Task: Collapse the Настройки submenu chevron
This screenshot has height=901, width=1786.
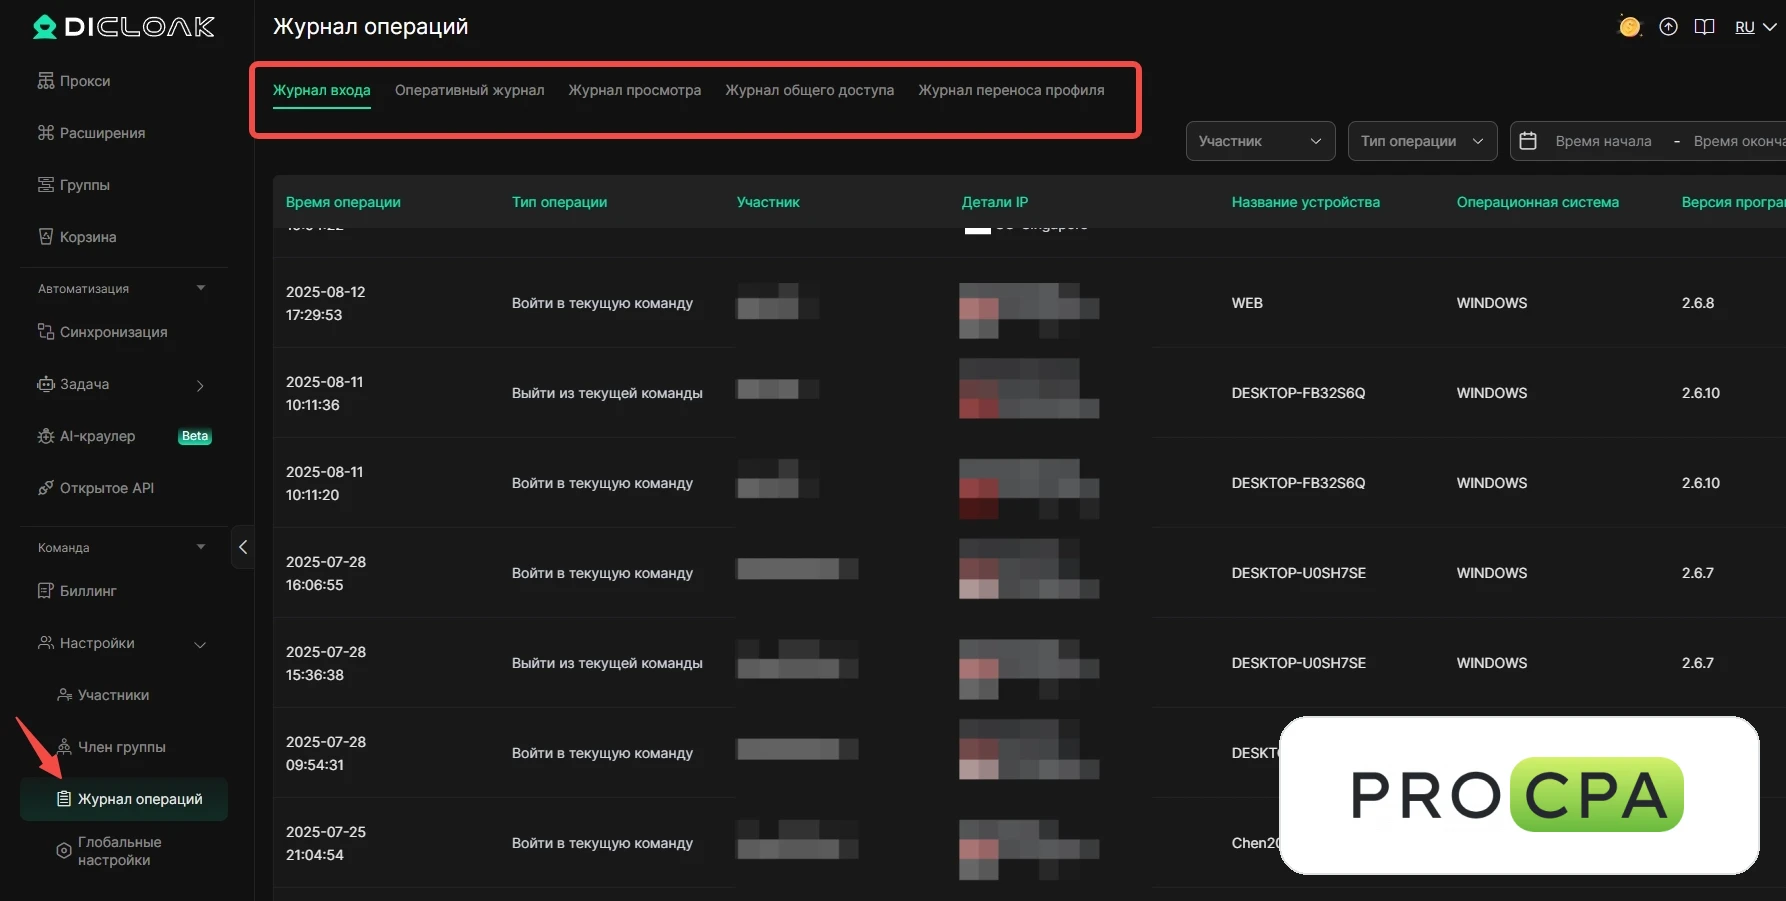Action: click(200, 644)
